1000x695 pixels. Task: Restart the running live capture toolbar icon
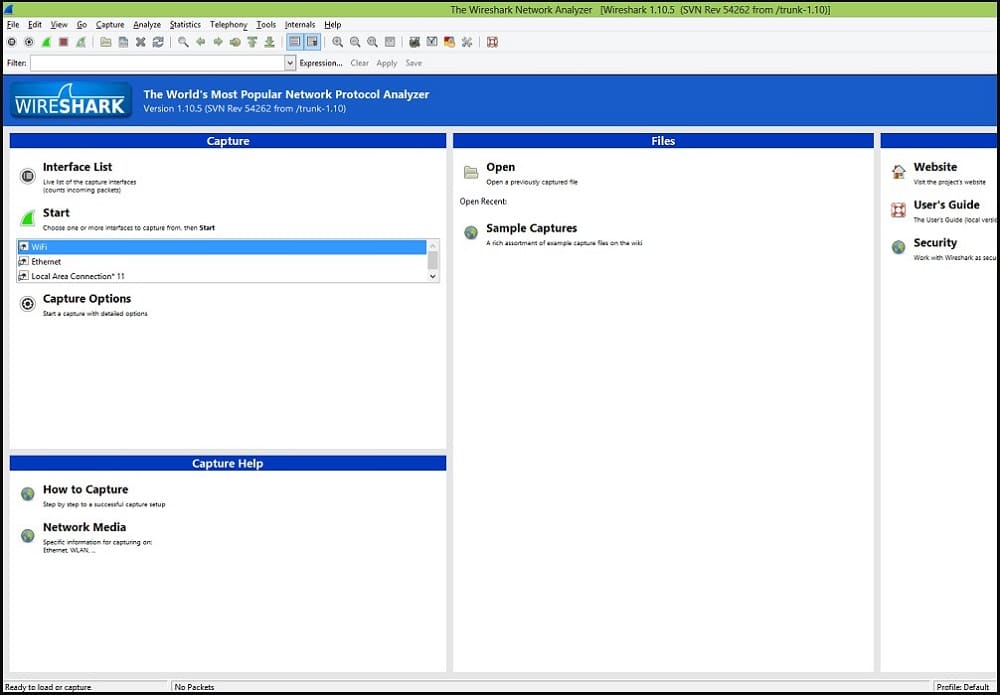click(80, 42)
